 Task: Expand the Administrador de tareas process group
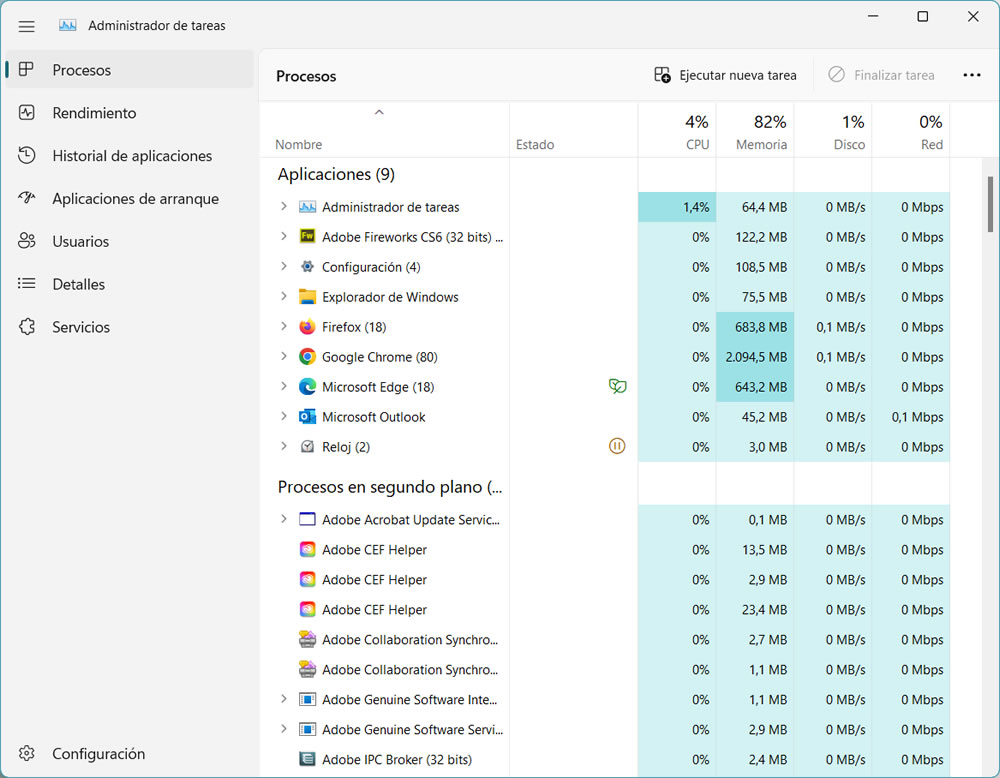pyautogui.click(x=284, y=206)
